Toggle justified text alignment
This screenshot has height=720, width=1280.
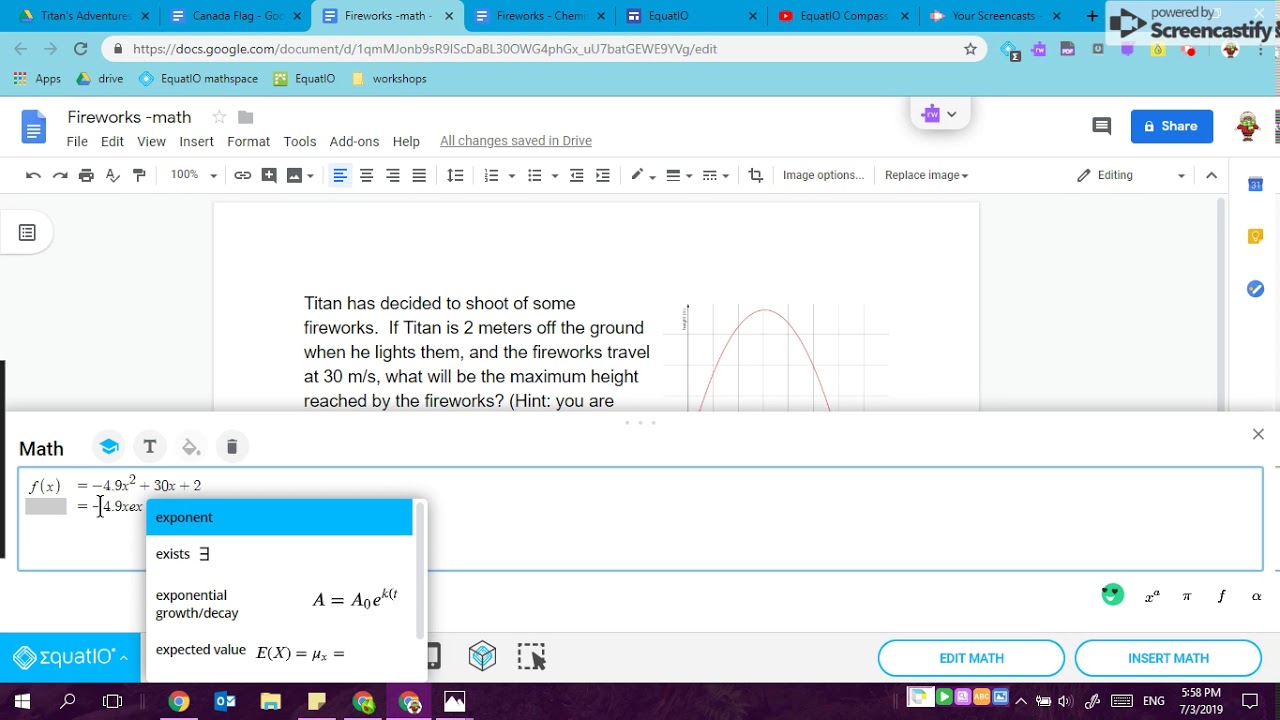(419, 175)
